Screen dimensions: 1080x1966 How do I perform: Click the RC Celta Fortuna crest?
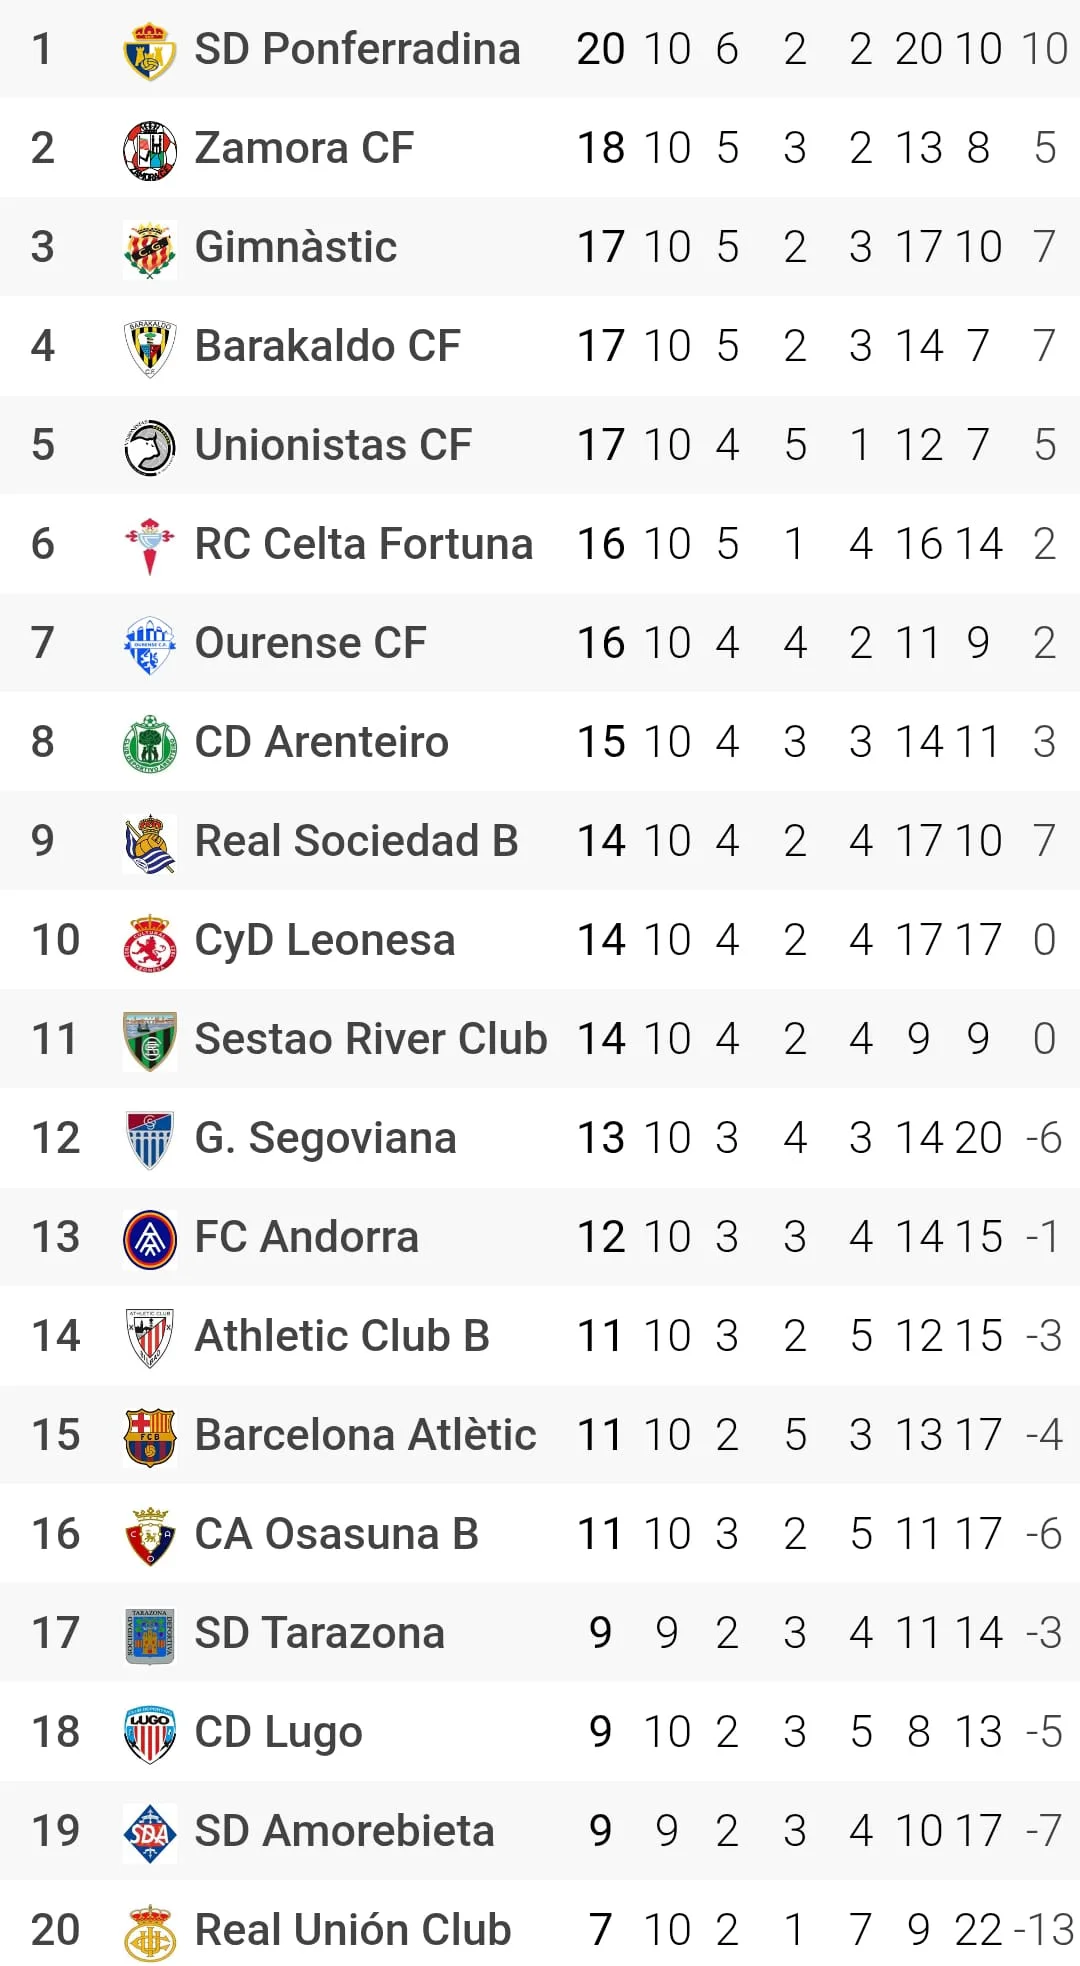coord(149,545)
